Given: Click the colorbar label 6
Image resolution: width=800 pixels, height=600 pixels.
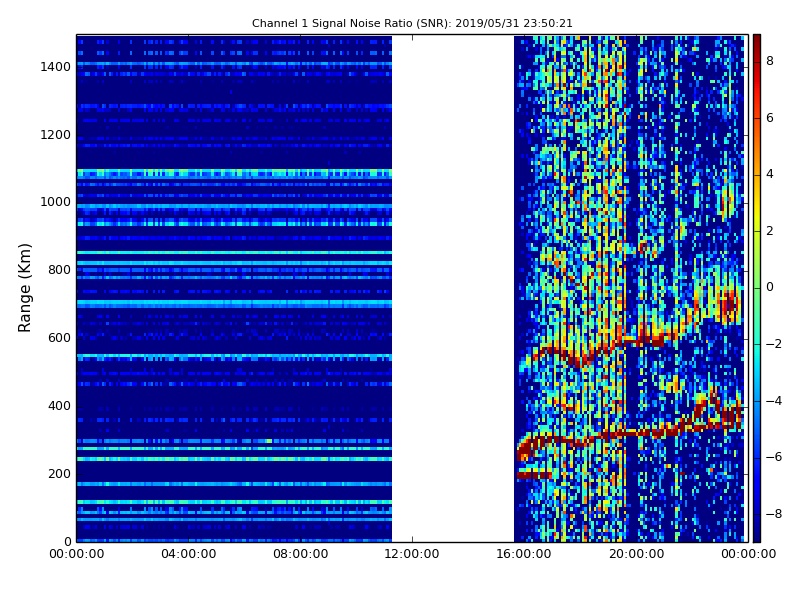Looking at the screenshot, I should (x=770, y=118).
